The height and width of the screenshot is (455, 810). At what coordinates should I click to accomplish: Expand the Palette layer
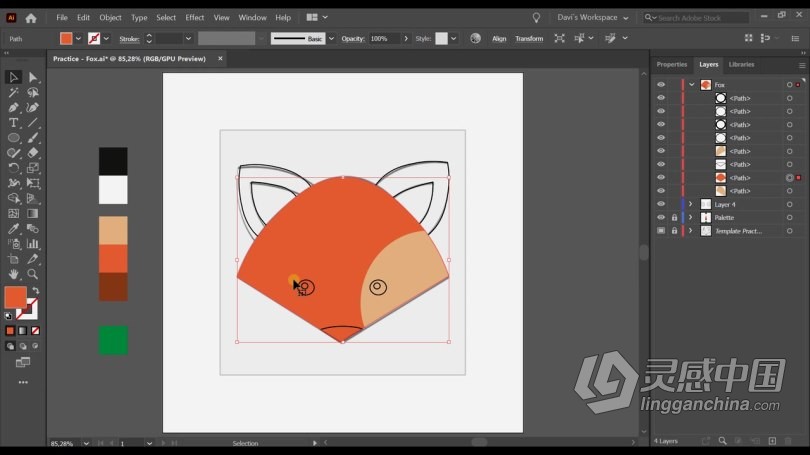(x=690, y=218)
